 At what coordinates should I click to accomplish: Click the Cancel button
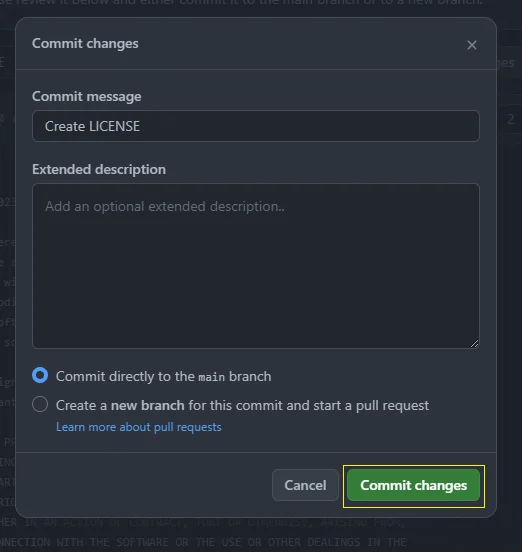coord(305,485)
